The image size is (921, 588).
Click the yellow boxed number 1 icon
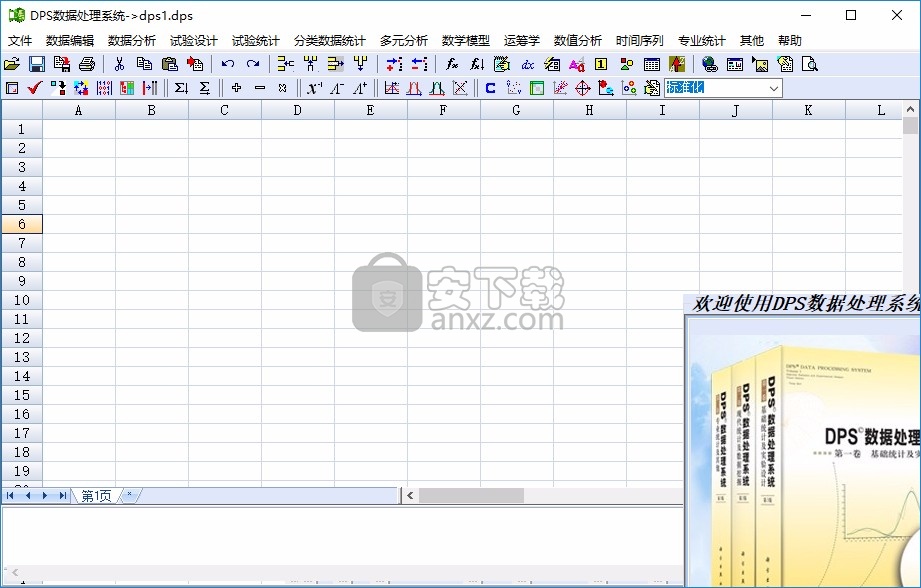tap(601, 64)
